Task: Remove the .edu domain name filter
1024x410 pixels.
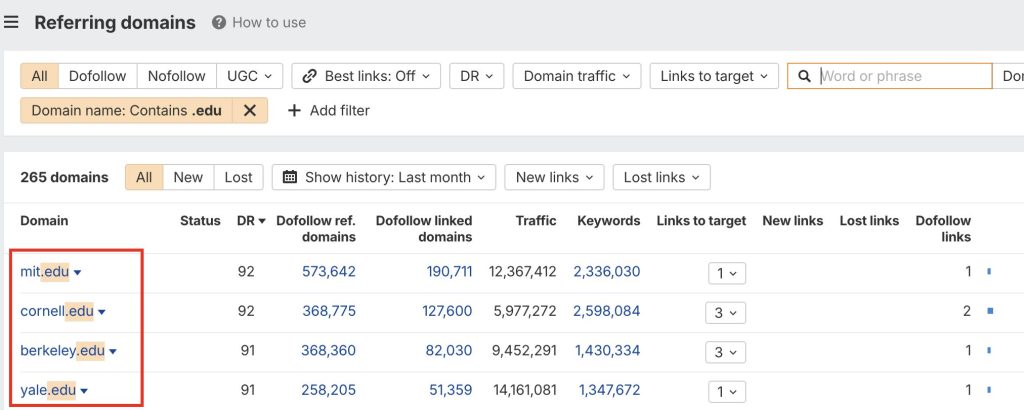Action: [x=249, y=110]
